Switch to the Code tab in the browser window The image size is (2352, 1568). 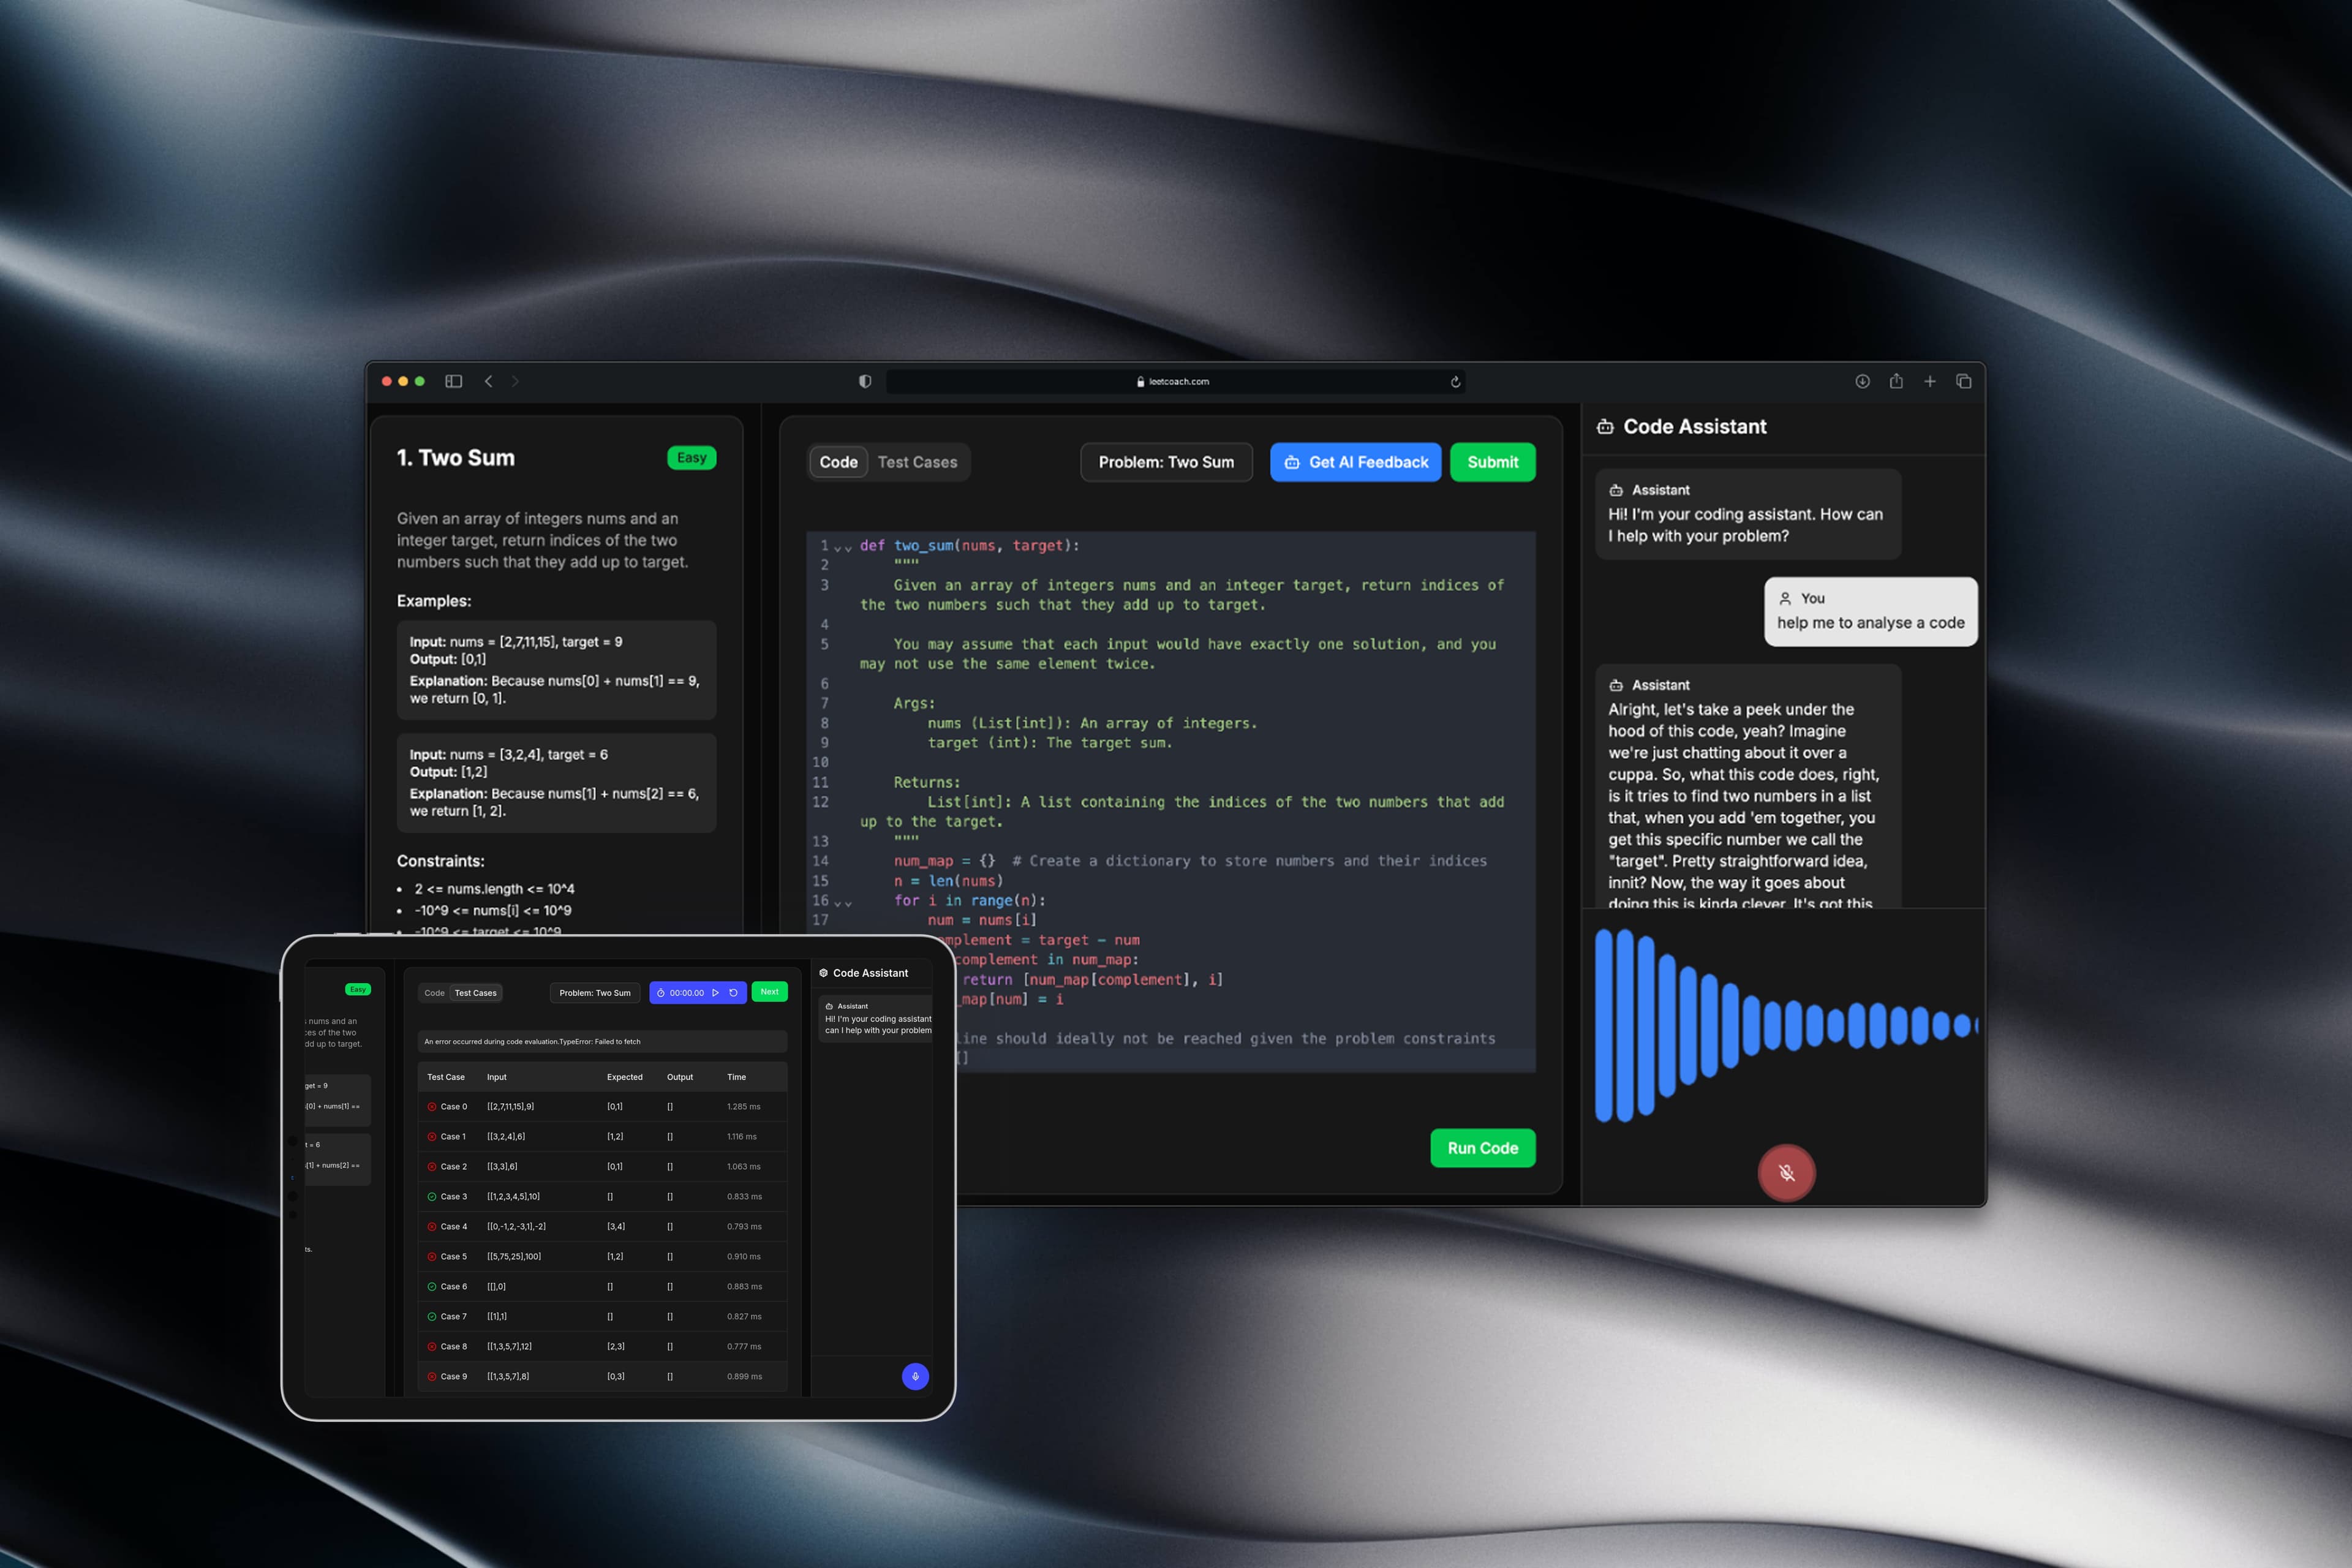point(838,462)
